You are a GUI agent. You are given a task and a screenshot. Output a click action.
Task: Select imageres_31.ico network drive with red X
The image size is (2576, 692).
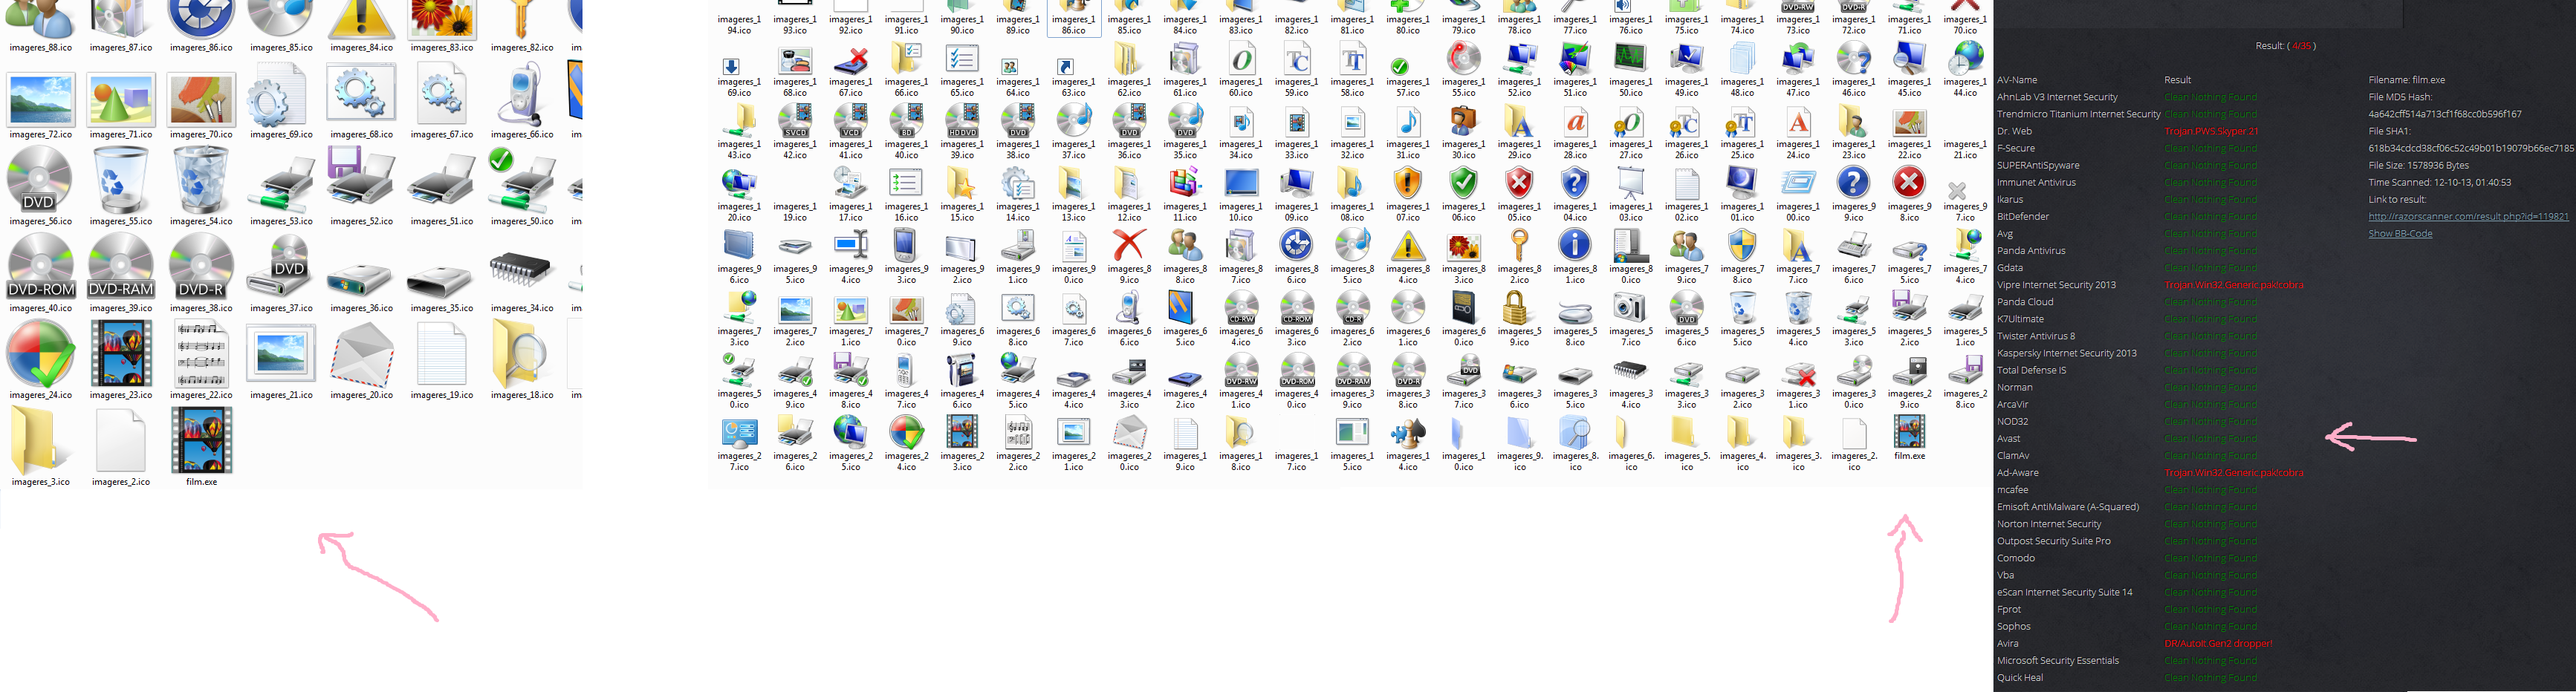point(1798,372)
